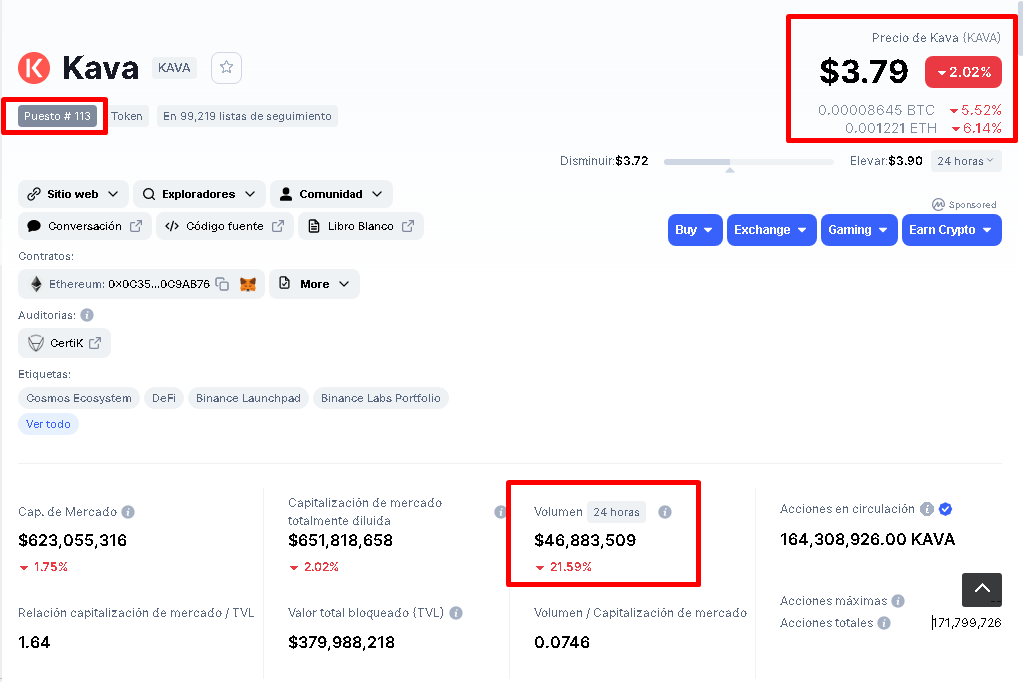Click the 24 horas volume period badge

(617, 512)
